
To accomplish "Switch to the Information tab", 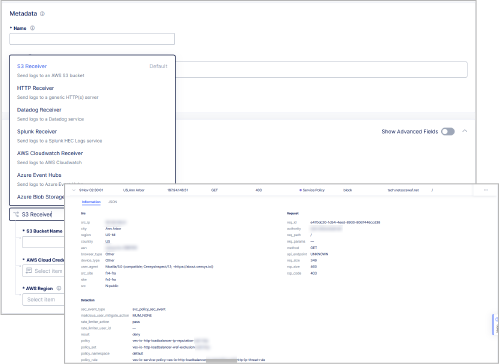I will tap(91, 202).
